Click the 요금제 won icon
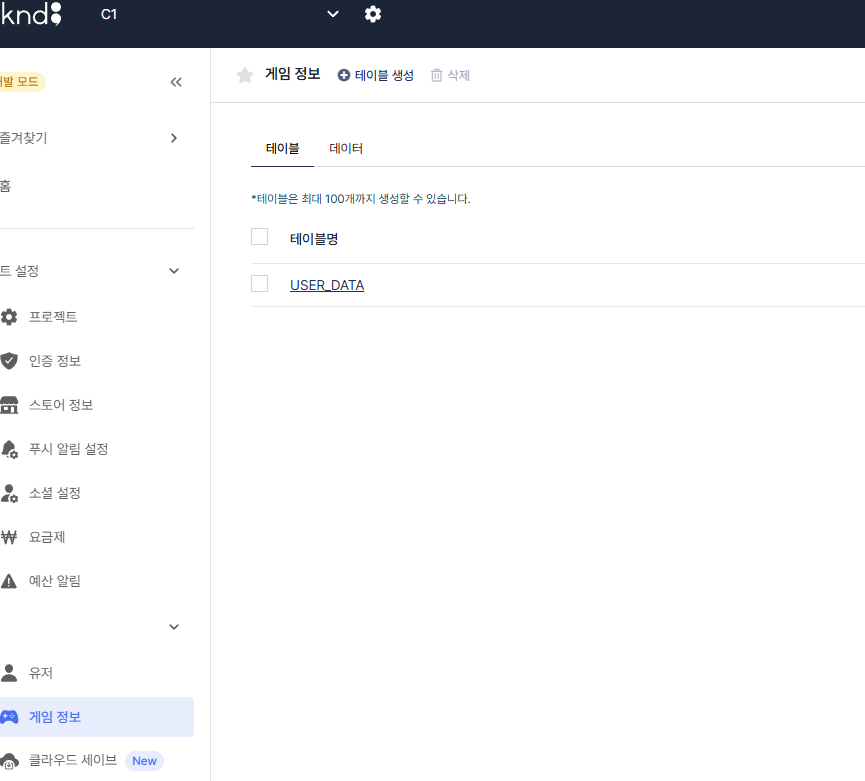Viewport: 865px width, 781px height. pyautogui.click(x=9, y=537)
